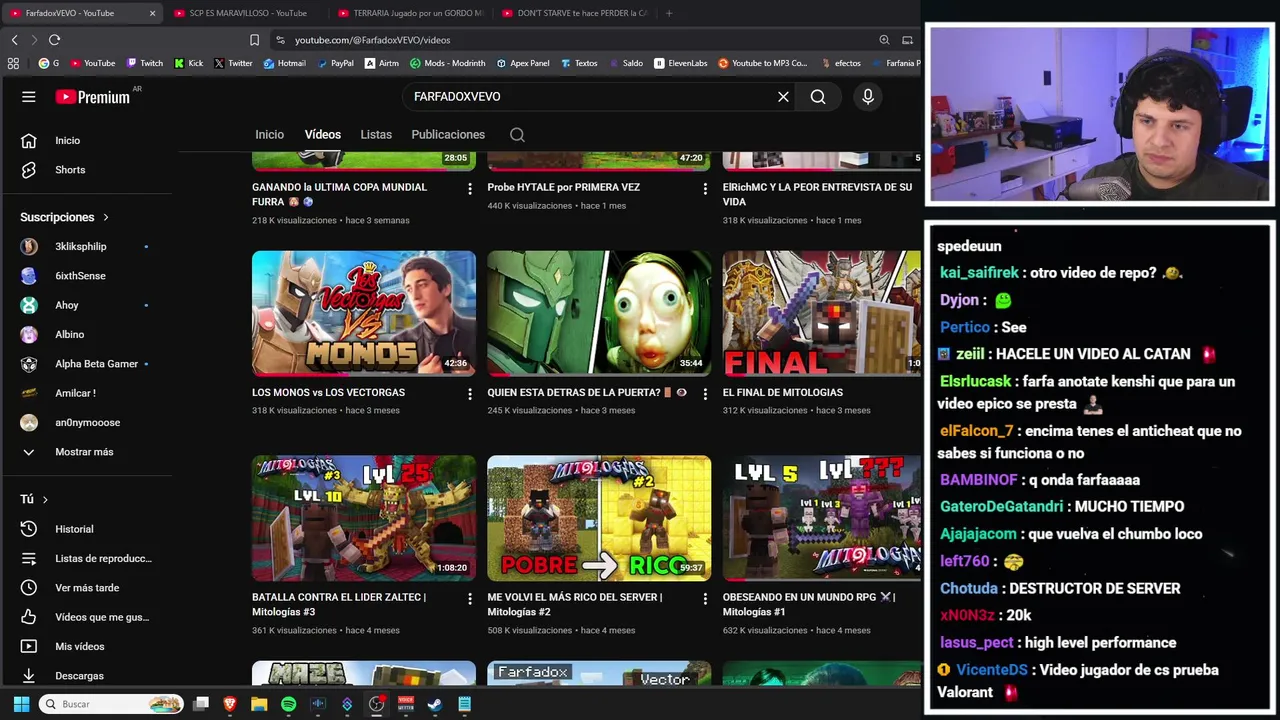Open Alpha Beta Gamer subscription
The image size is (1280, 720).
(x=86, y=364)
